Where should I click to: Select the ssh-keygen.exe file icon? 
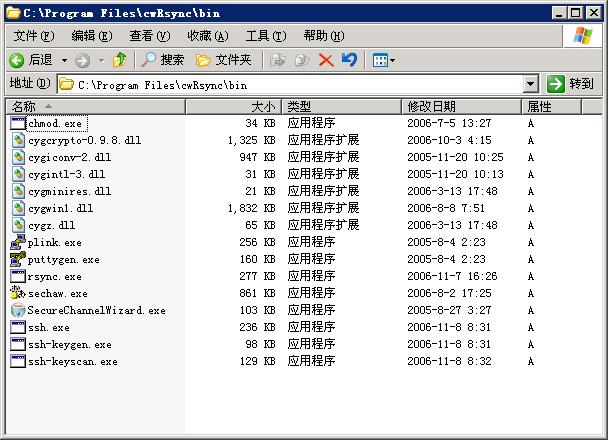tap(18, 345)
